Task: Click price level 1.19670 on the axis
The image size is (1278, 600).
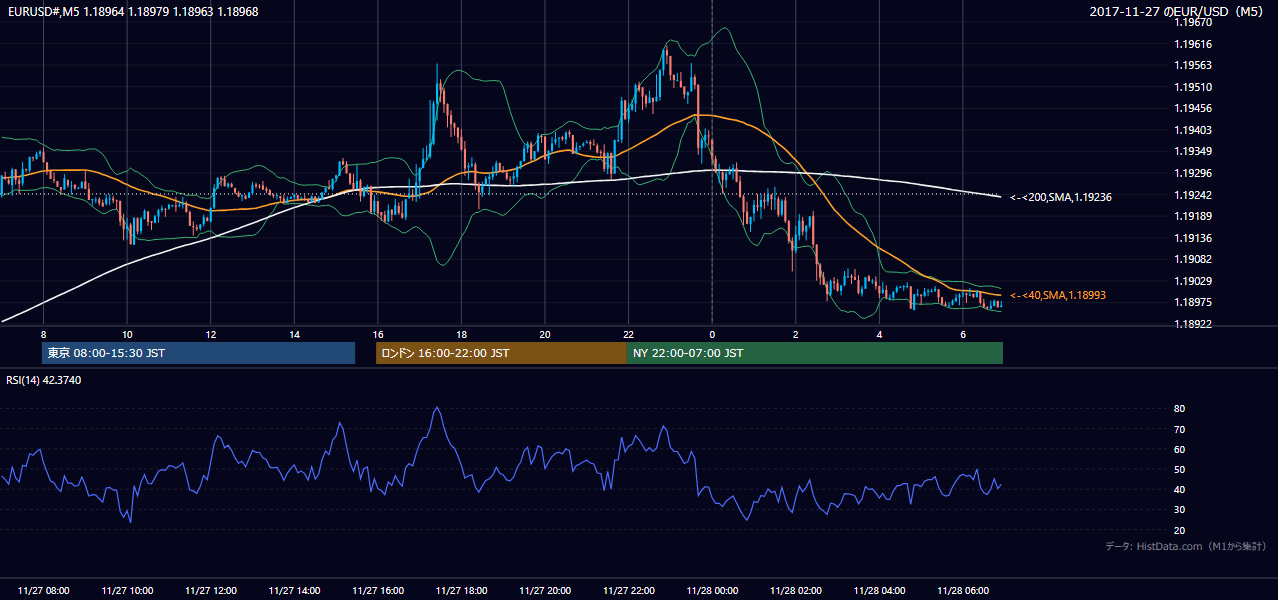Action: [1194, 22]
